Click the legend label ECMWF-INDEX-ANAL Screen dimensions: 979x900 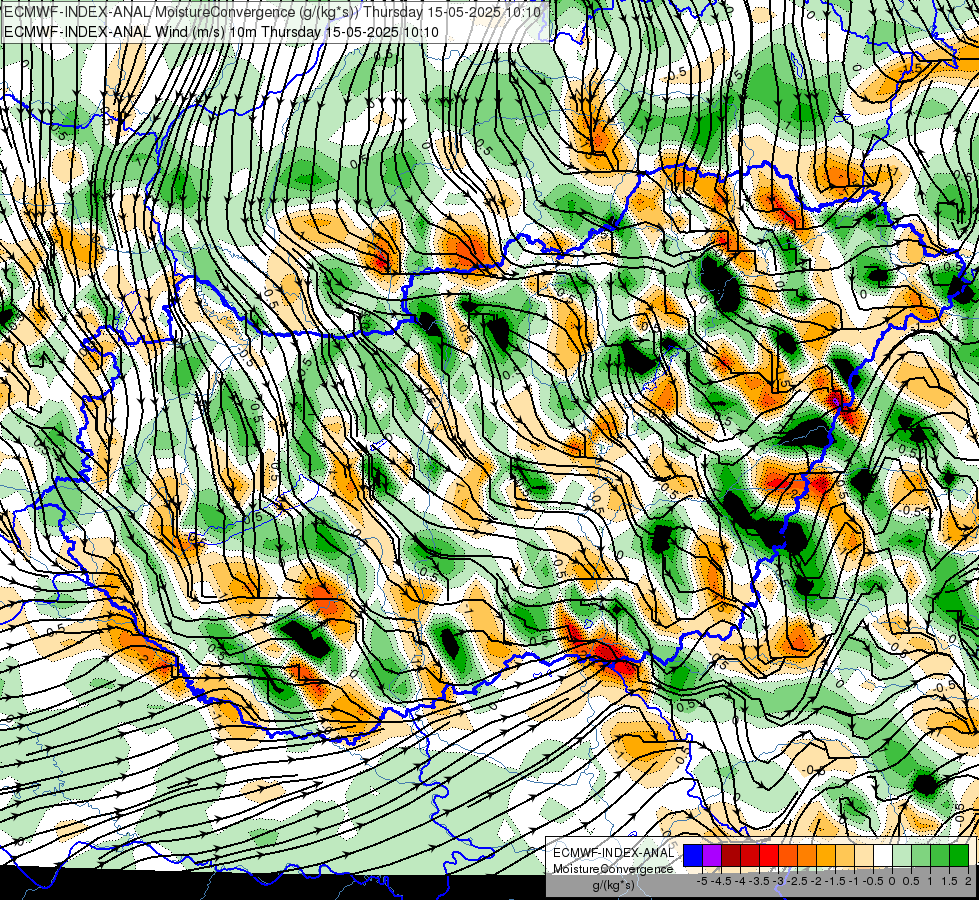pyautogui.click(x=614, y=853)
